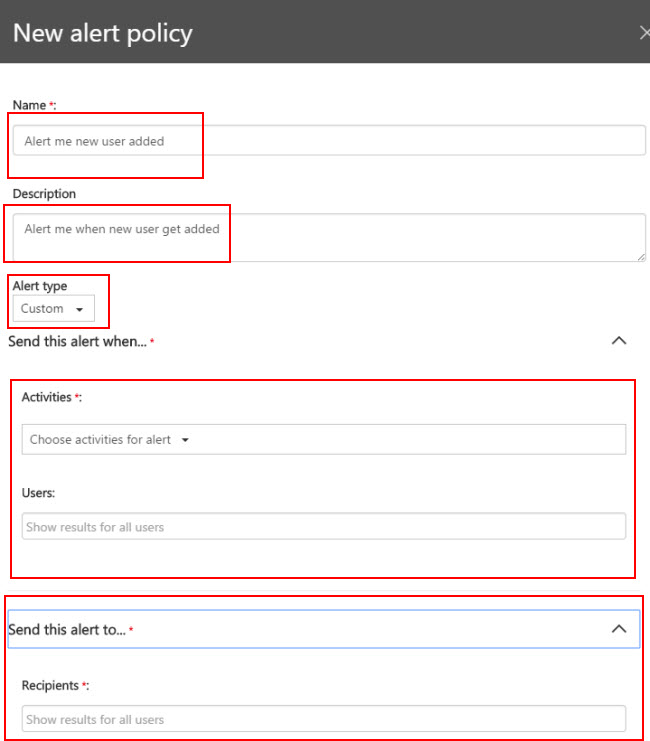Click the Name input field

[328, 141]
